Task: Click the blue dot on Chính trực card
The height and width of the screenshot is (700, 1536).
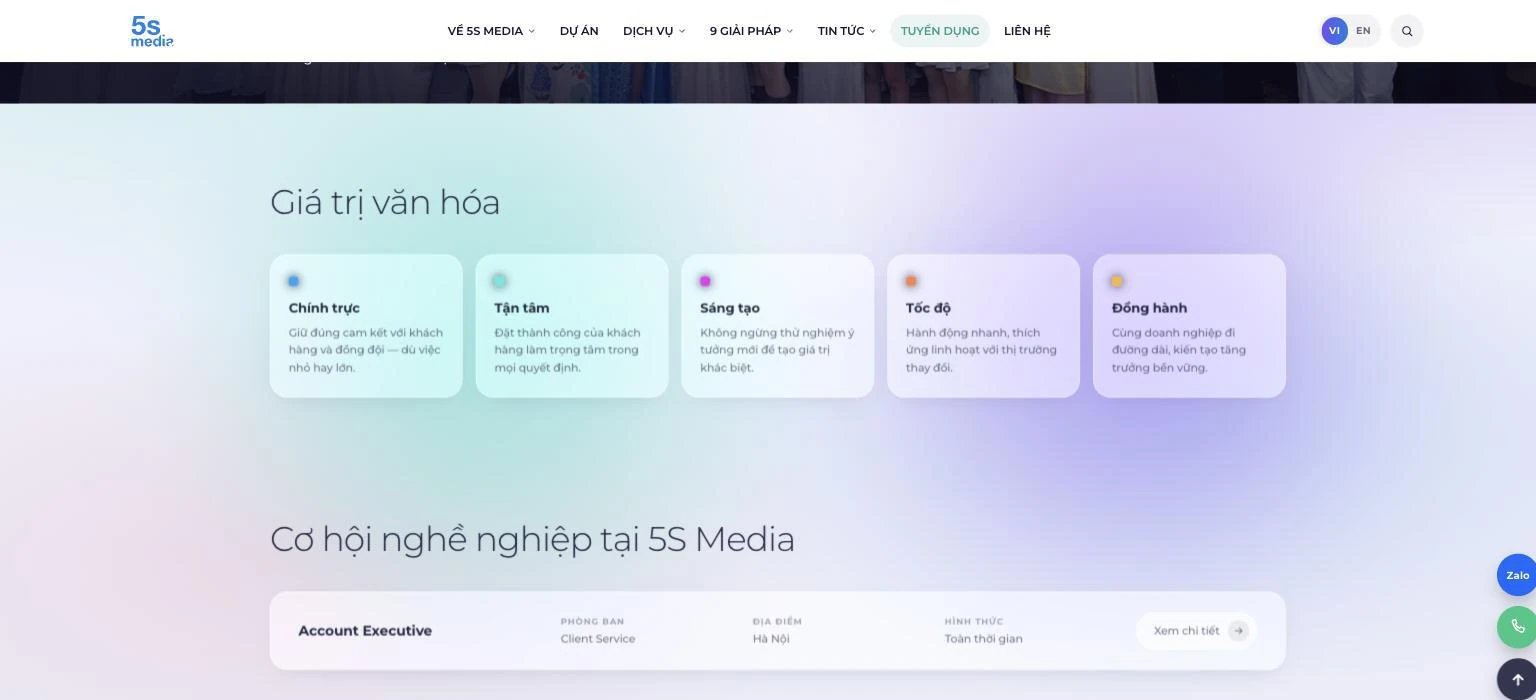Action: coord(294,281)
